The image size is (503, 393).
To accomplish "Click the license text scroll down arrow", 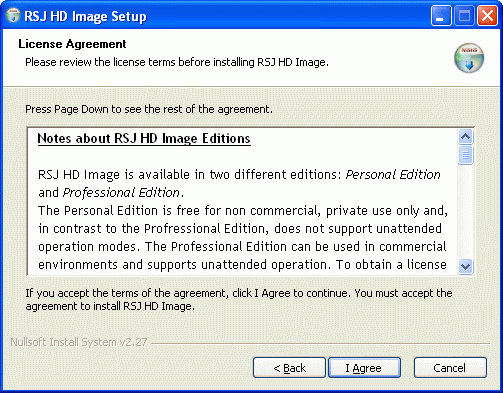I will click(x=465, y=266).
